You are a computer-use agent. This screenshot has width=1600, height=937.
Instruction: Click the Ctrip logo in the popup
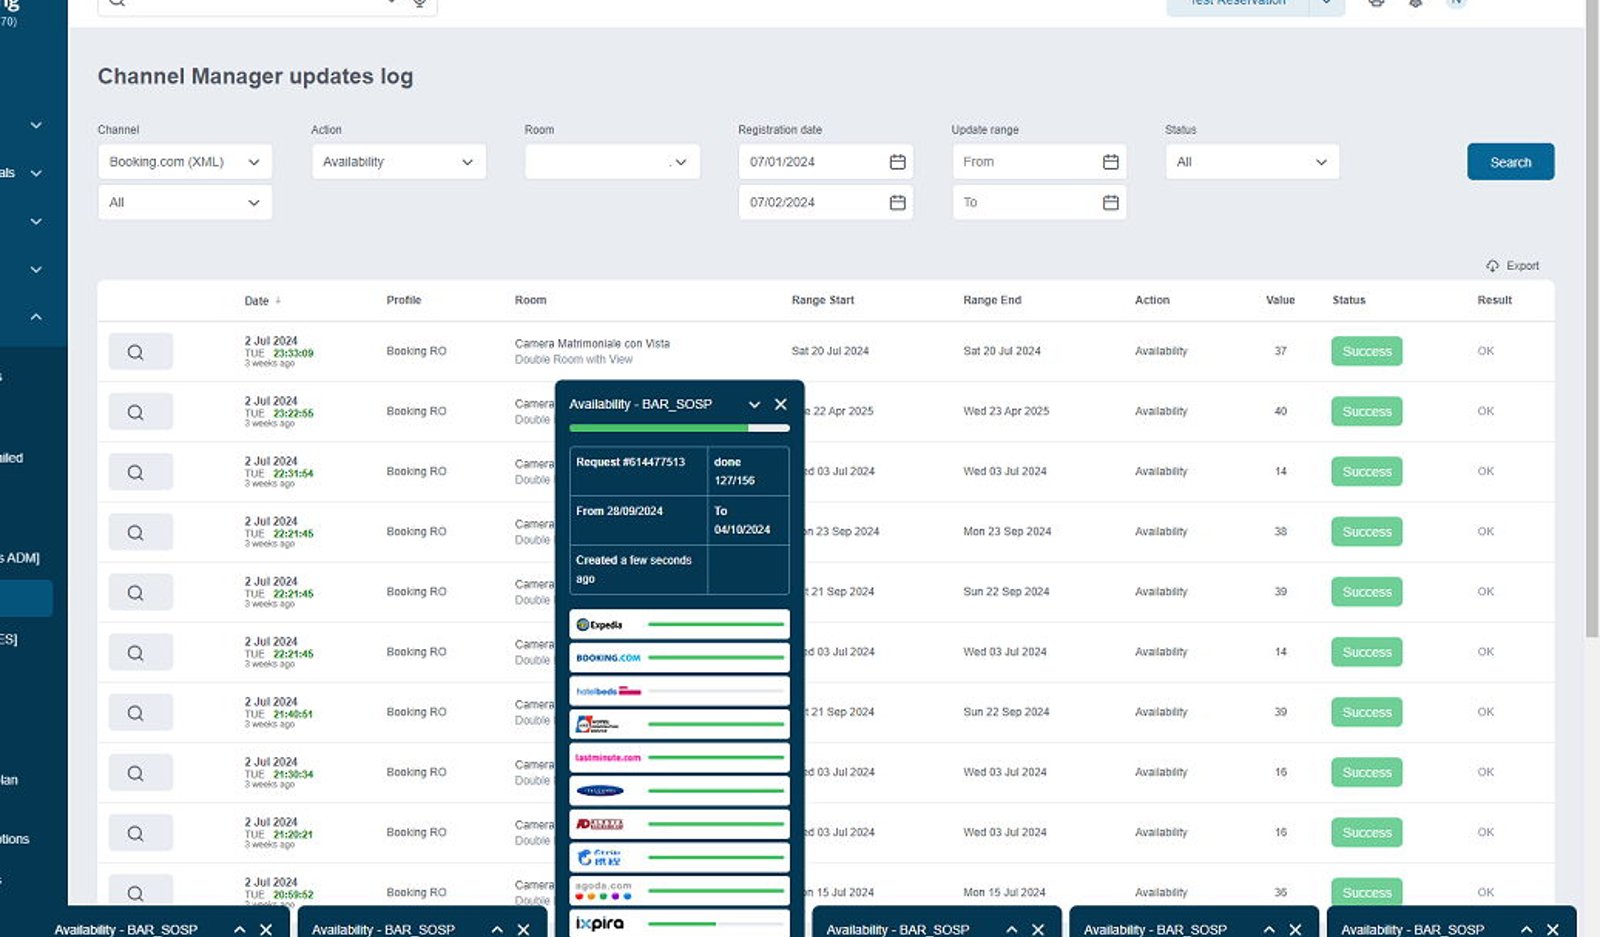coord(600,858)
